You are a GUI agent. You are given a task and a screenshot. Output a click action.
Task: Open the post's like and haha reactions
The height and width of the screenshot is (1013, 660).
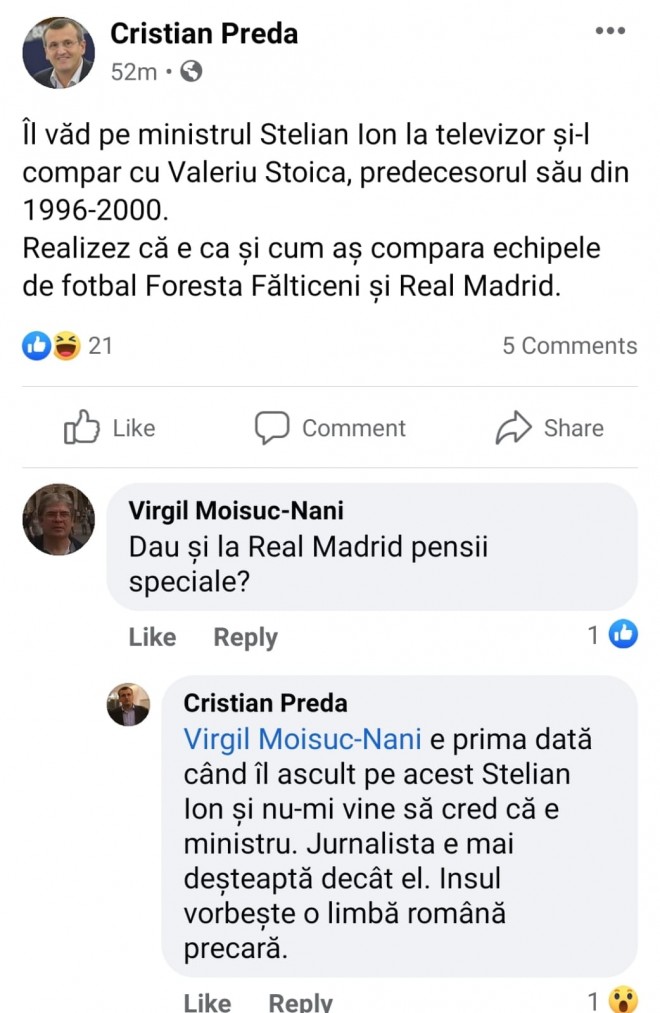tap(51, 346)
